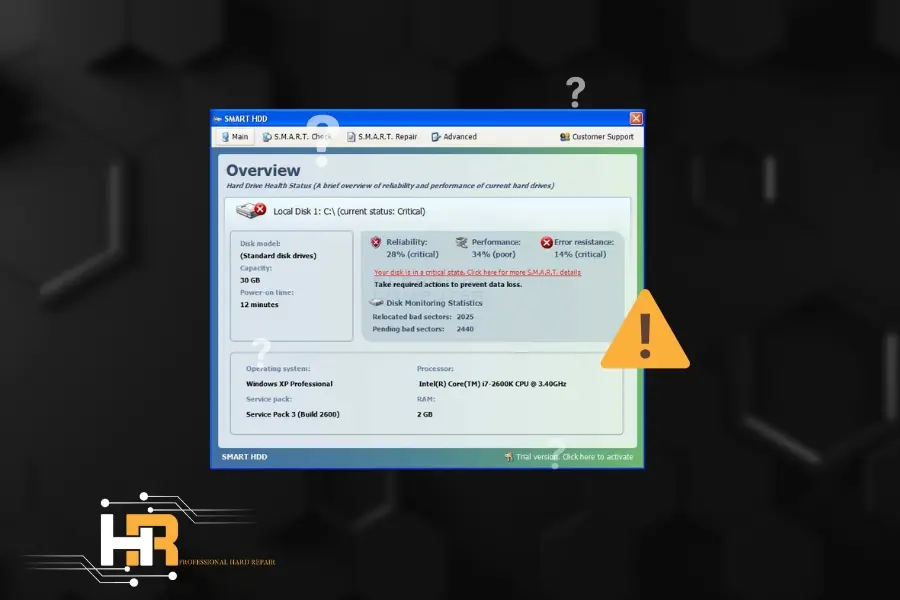Viewport: 900px width, 600px height.
Task: Click the red critical state S.M.A.R.T. details link
Action: [x=477, y=272]
